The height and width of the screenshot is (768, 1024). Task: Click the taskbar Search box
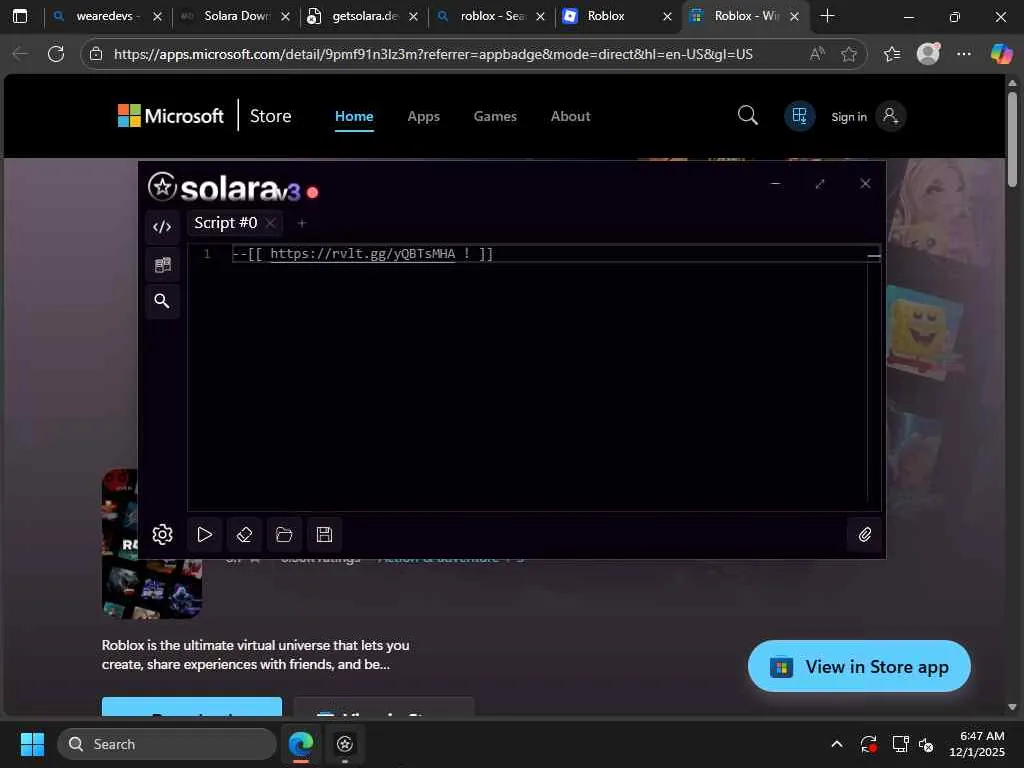(x=167, y=744)
